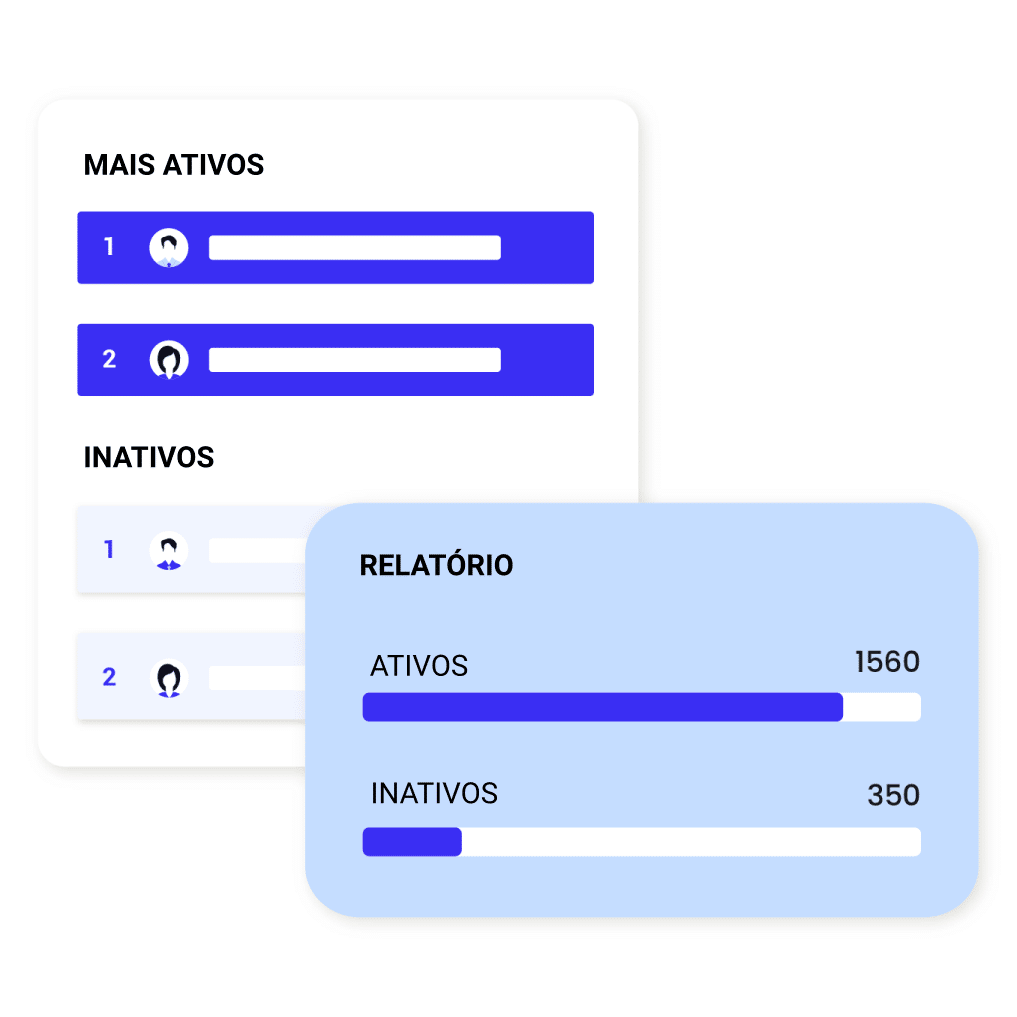Click the 1560 active count value
Viewport: 1017px width, 1017px height.
[887, 662]
